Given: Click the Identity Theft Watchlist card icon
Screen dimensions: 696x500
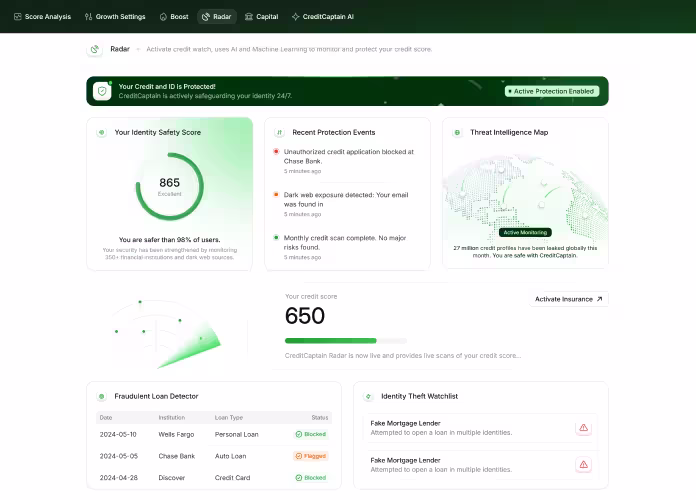Looking at the screenshot, I should click(368, 396).
